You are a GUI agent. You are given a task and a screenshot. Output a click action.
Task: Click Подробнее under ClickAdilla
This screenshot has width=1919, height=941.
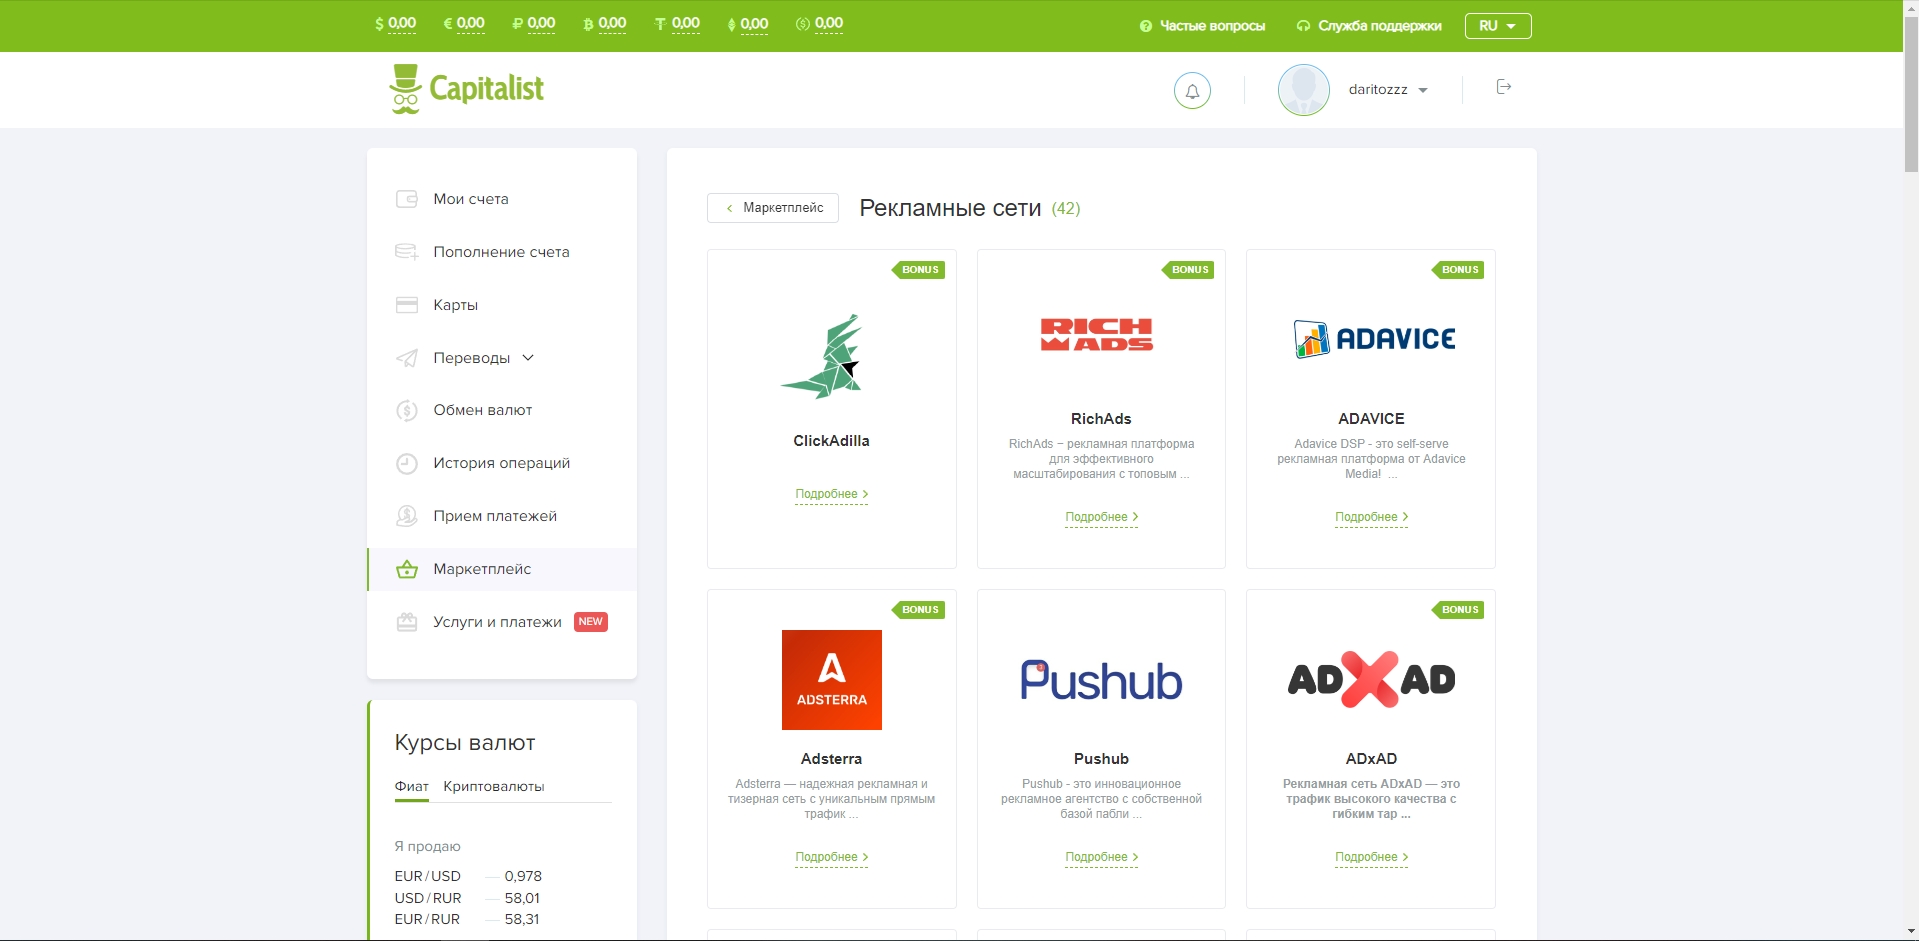tap(832, 494)
